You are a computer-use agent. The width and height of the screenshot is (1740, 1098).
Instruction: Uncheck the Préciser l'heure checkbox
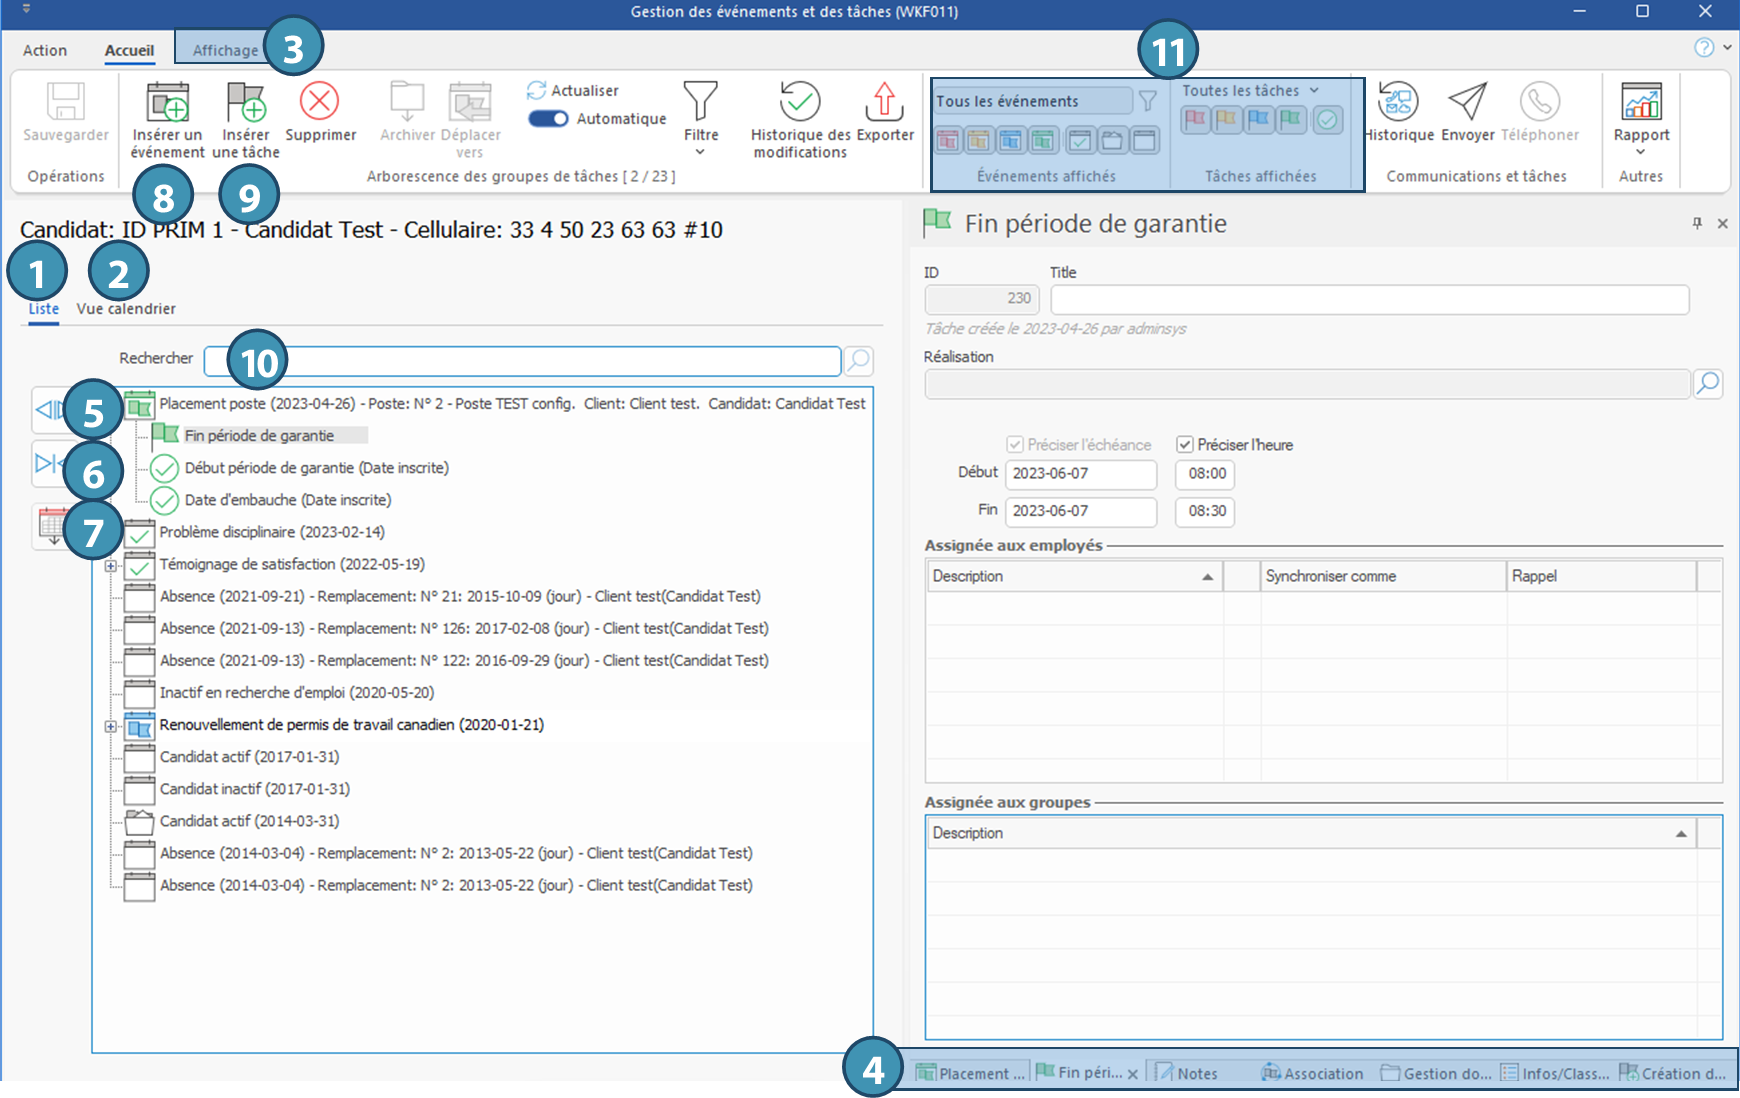(1185, 445)
